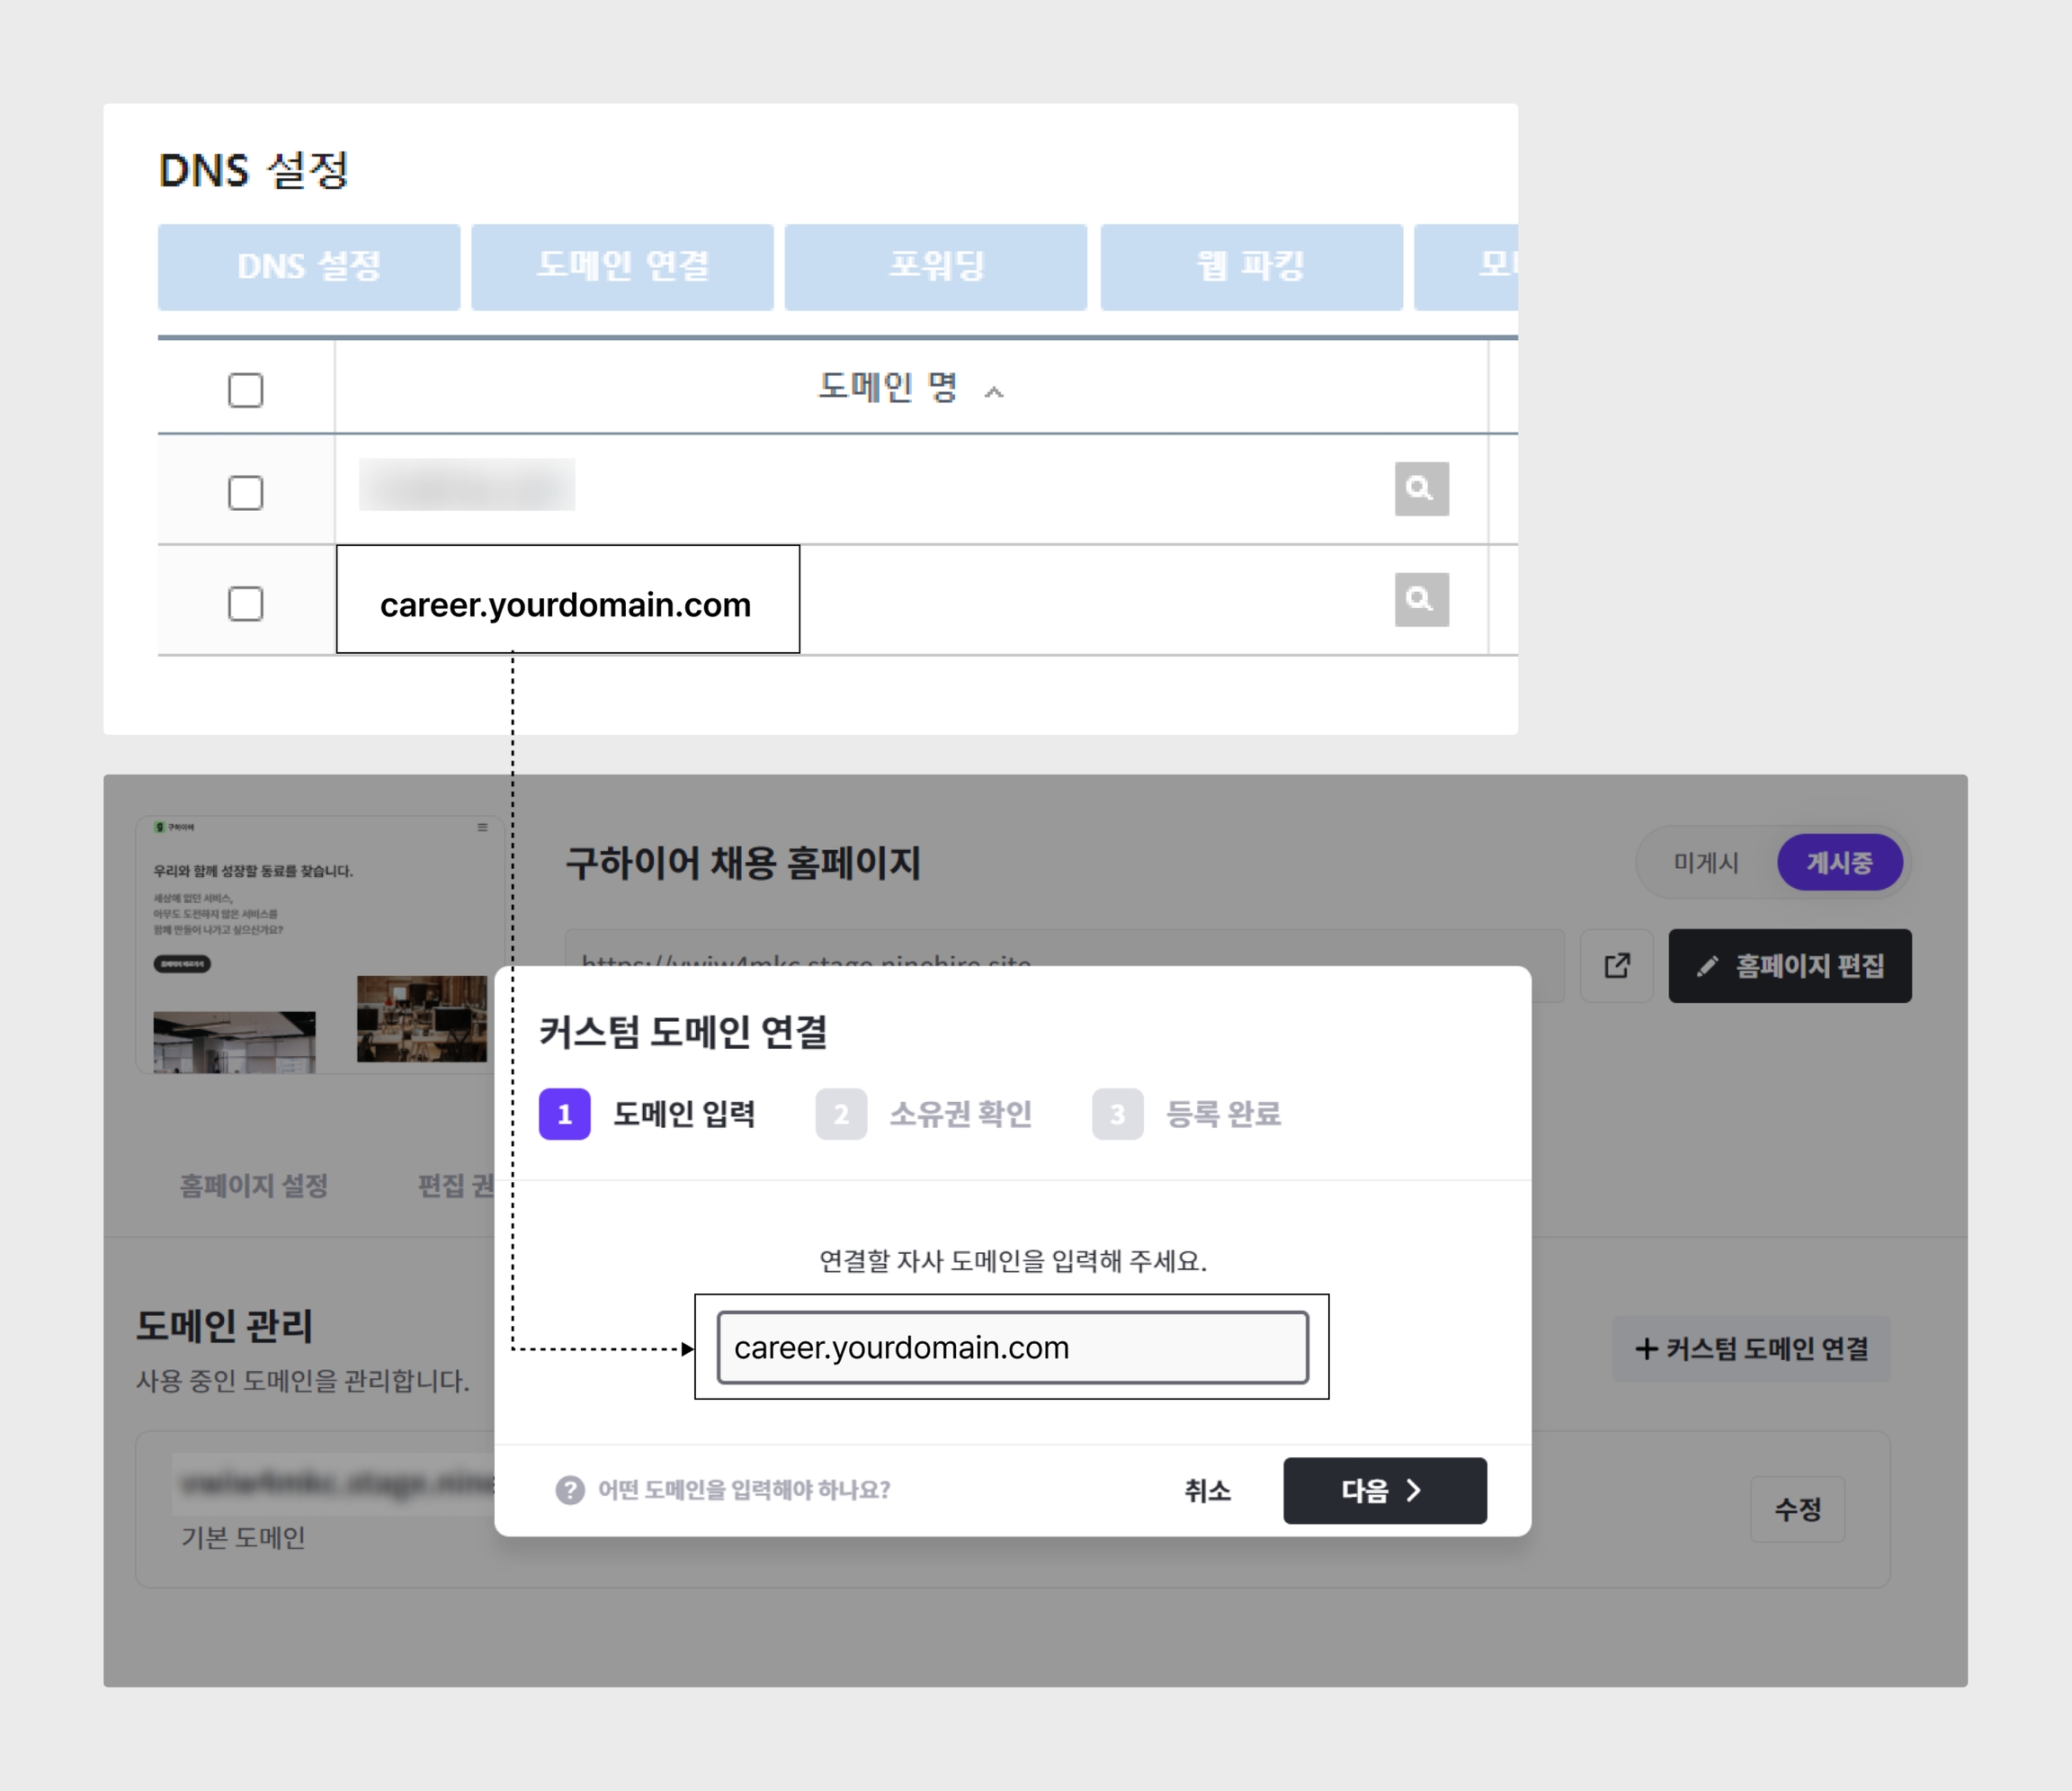The height and width of the screenshot is (1791, 2072).
Task: Click the step 1 number badge
Action: pos(564,1114)
